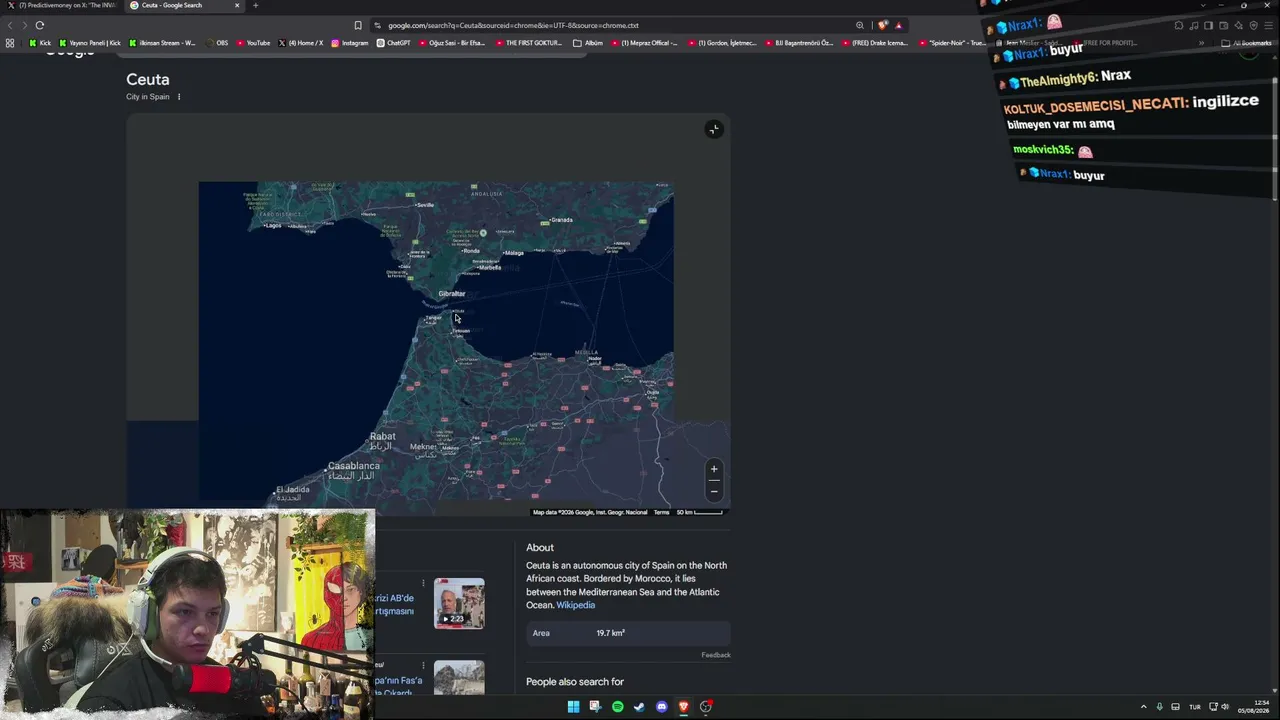
Task: Close the Ceuta - Google Search tab
Action: [x=237, y=5]
